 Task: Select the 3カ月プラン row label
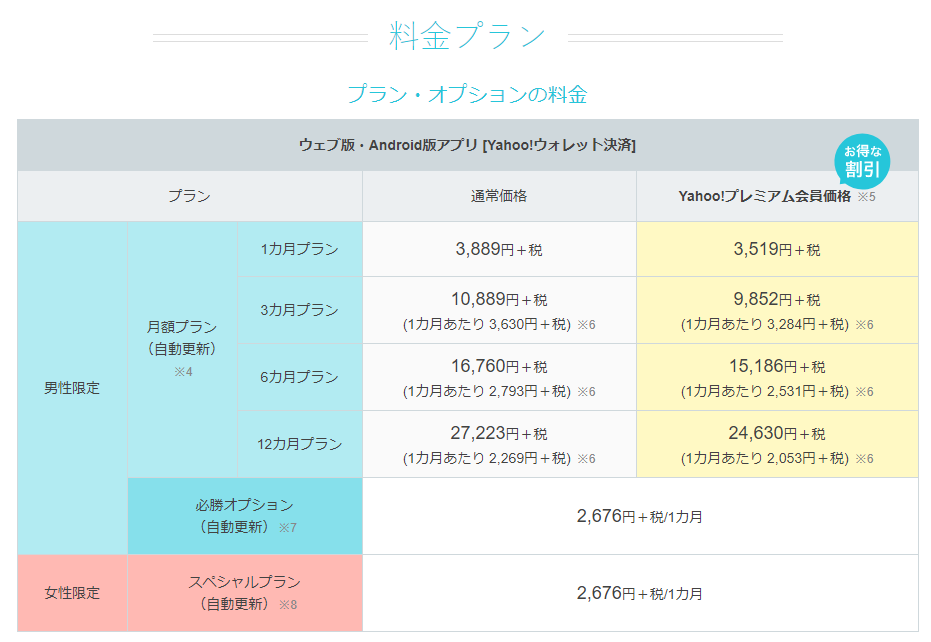pos(299,310)
